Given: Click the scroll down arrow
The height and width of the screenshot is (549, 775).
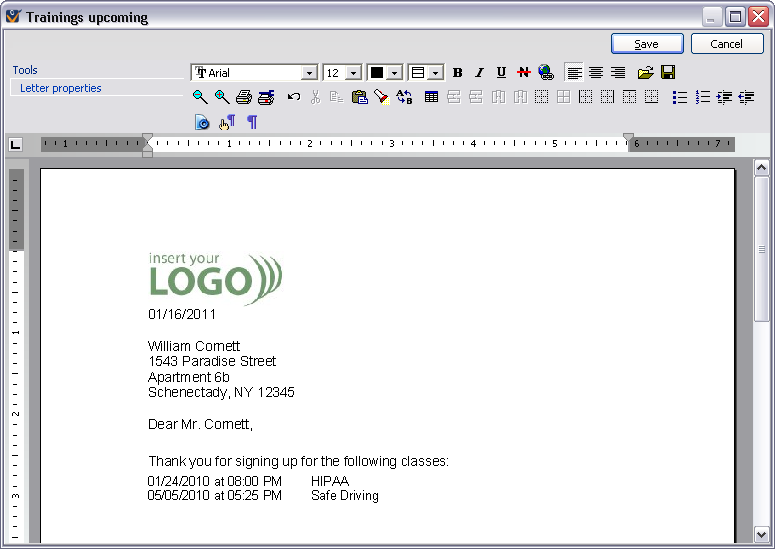Looking at the screenshot, I should coord(762,534).
